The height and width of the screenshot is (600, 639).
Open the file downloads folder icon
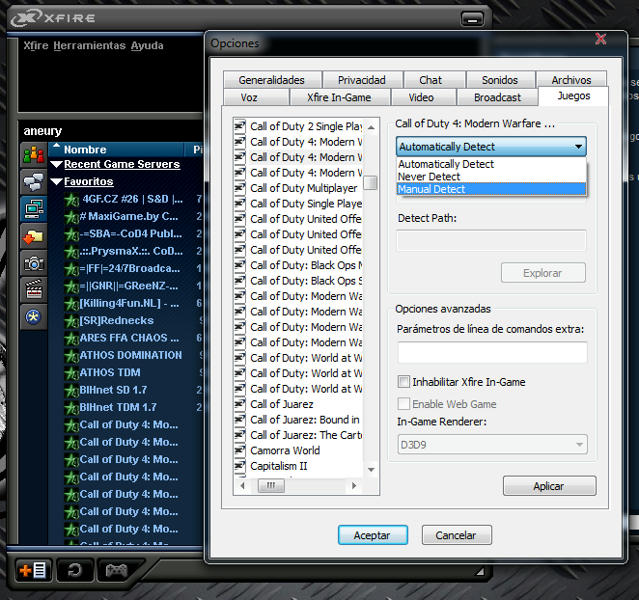(x=34, y=236)
